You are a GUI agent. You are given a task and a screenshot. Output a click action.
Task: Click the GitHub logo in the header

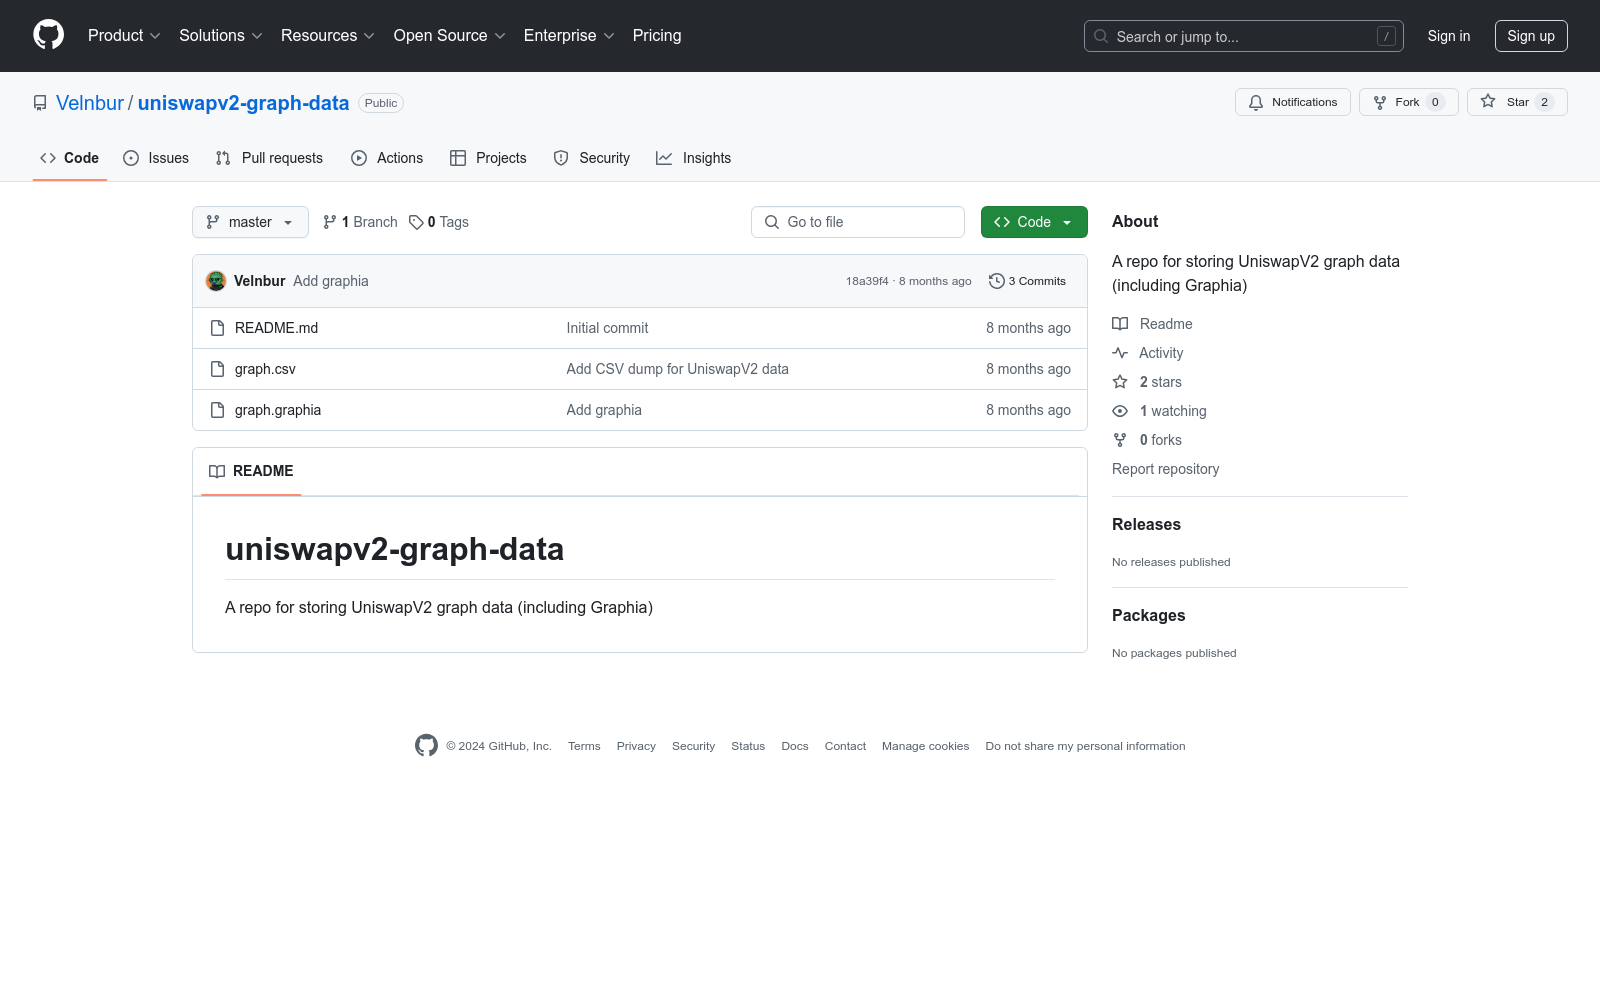coord(48,35)
